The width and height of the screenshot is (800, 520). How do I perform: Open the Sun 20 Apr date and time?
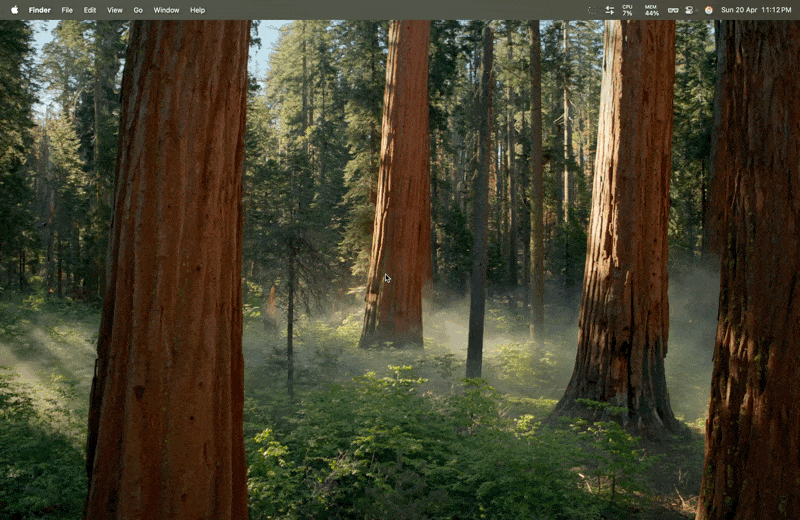(x=756, y=10)
